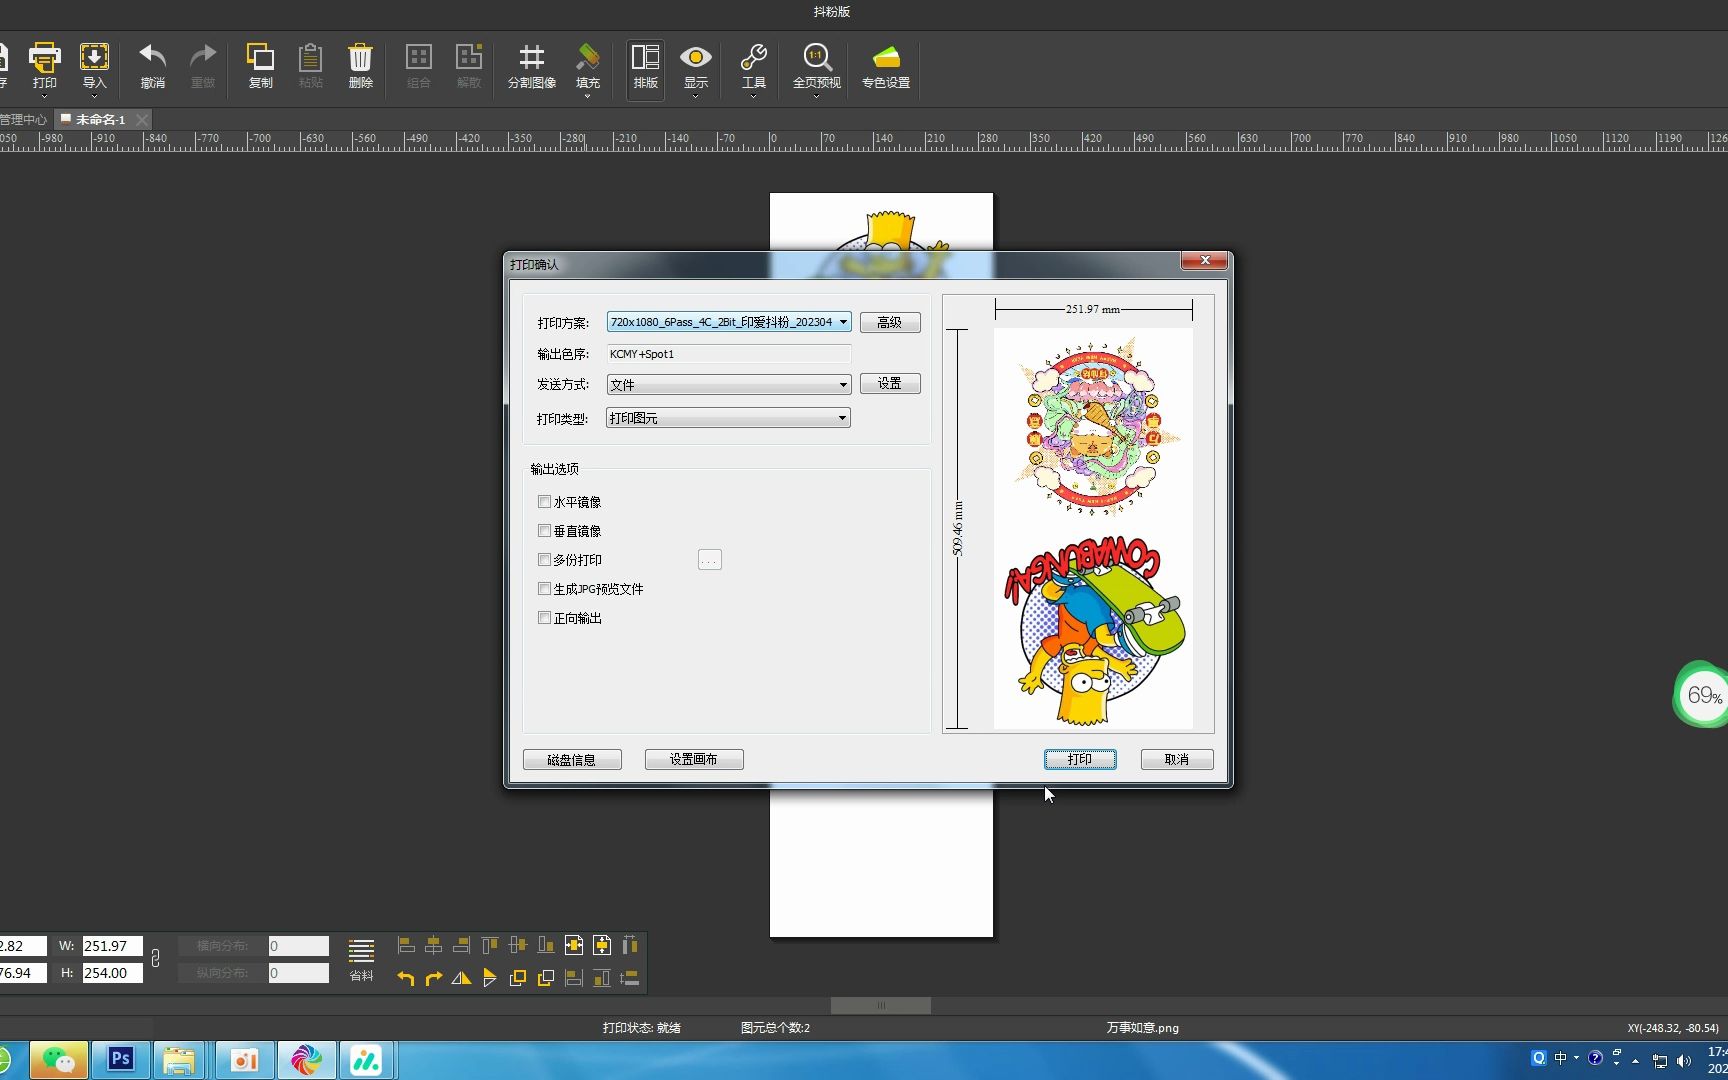Close the 未命名-1 tab

142,119
